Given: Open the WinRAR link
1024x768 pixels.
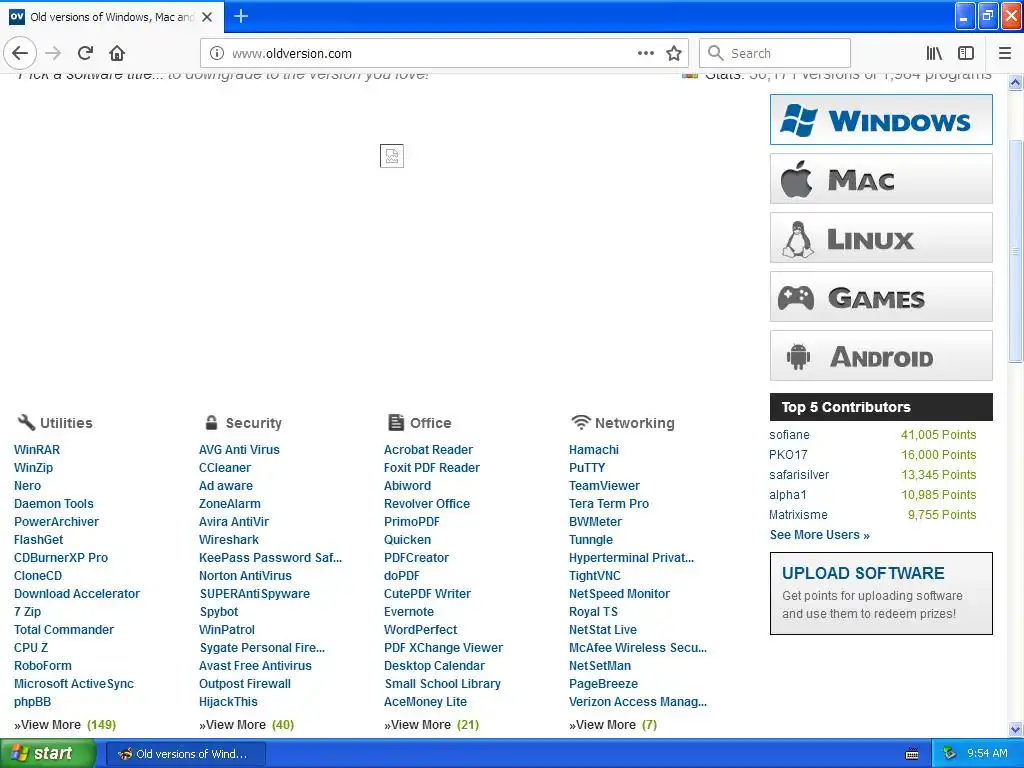Looking at the screenshot, I should pyautogui.click(x=37, y=450).
